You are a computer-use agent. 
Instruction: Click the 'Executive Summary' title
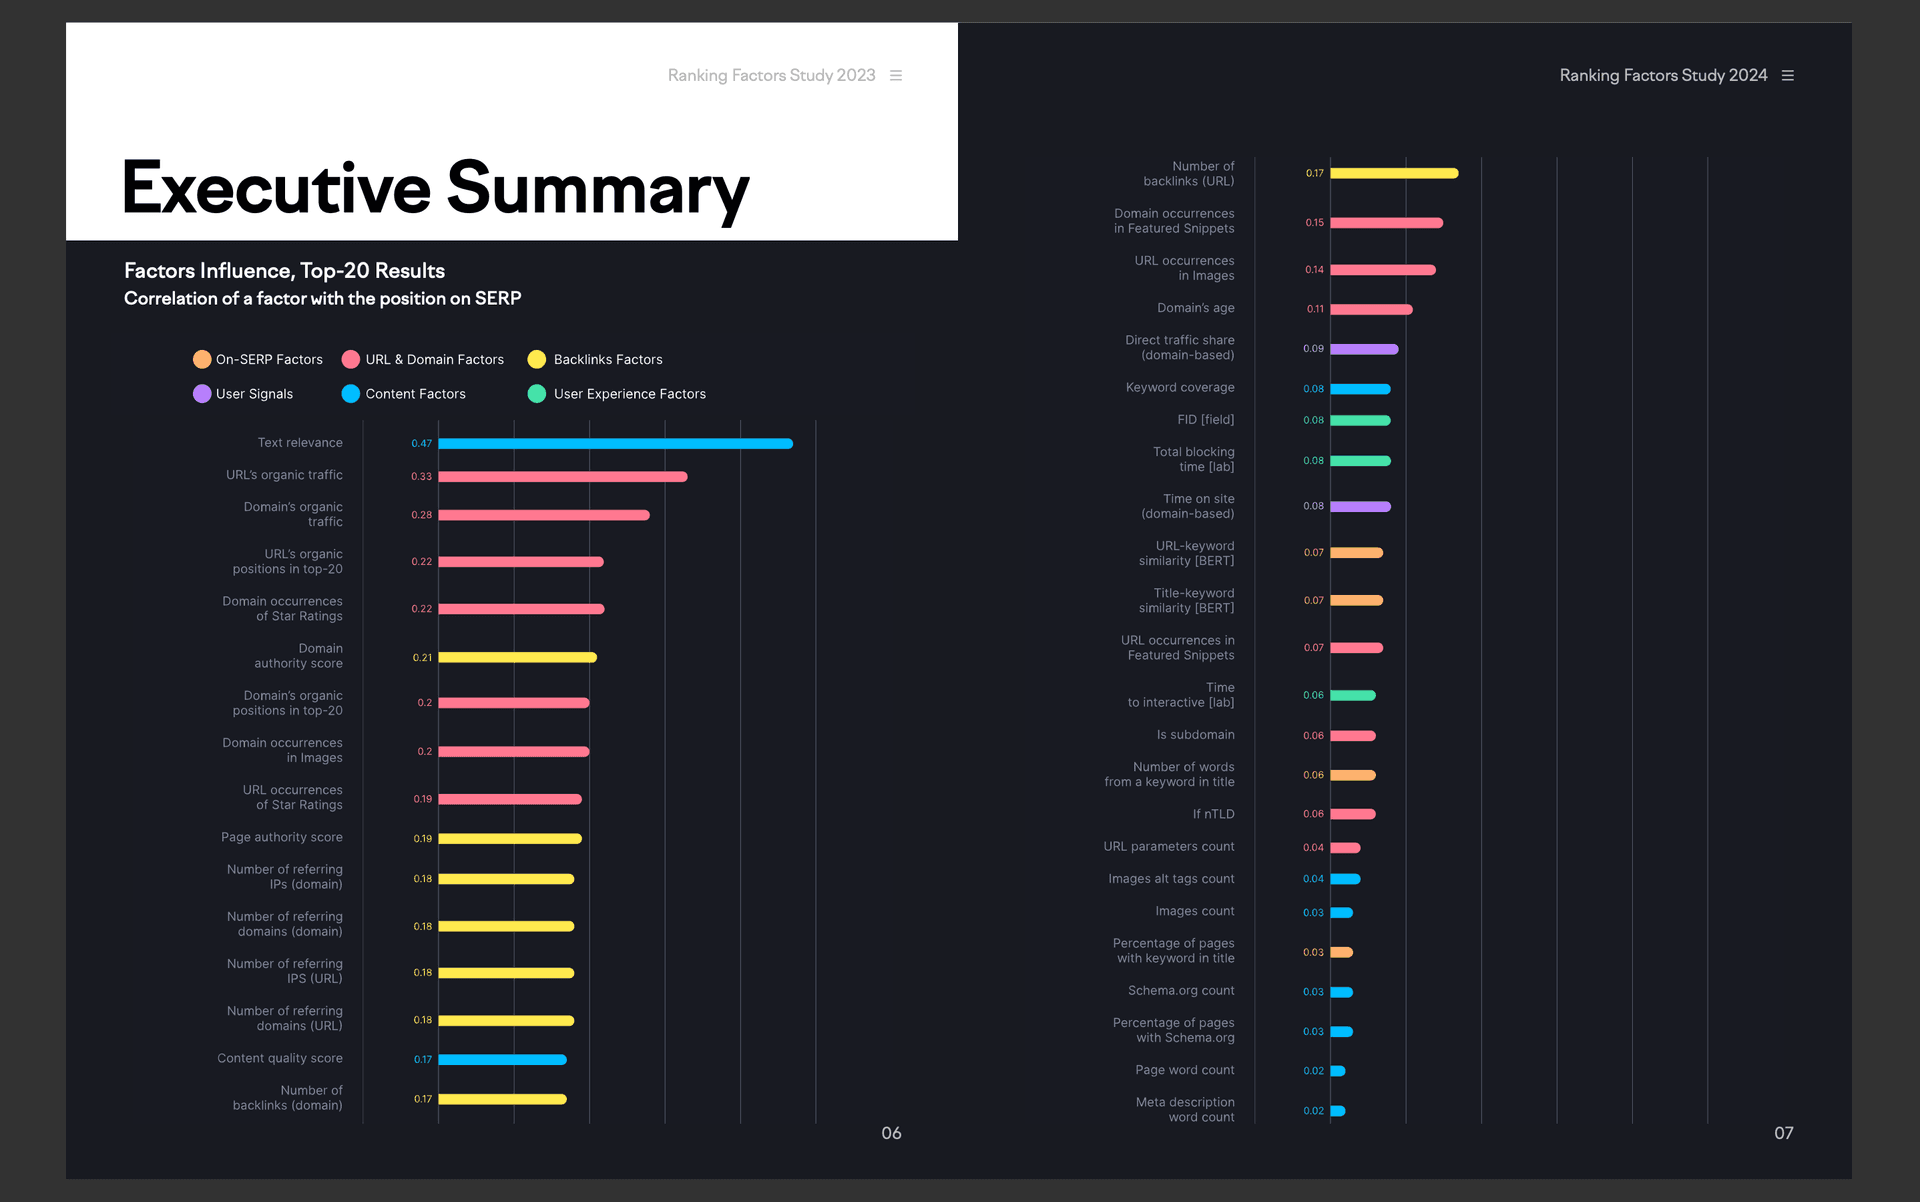(436, 189)
